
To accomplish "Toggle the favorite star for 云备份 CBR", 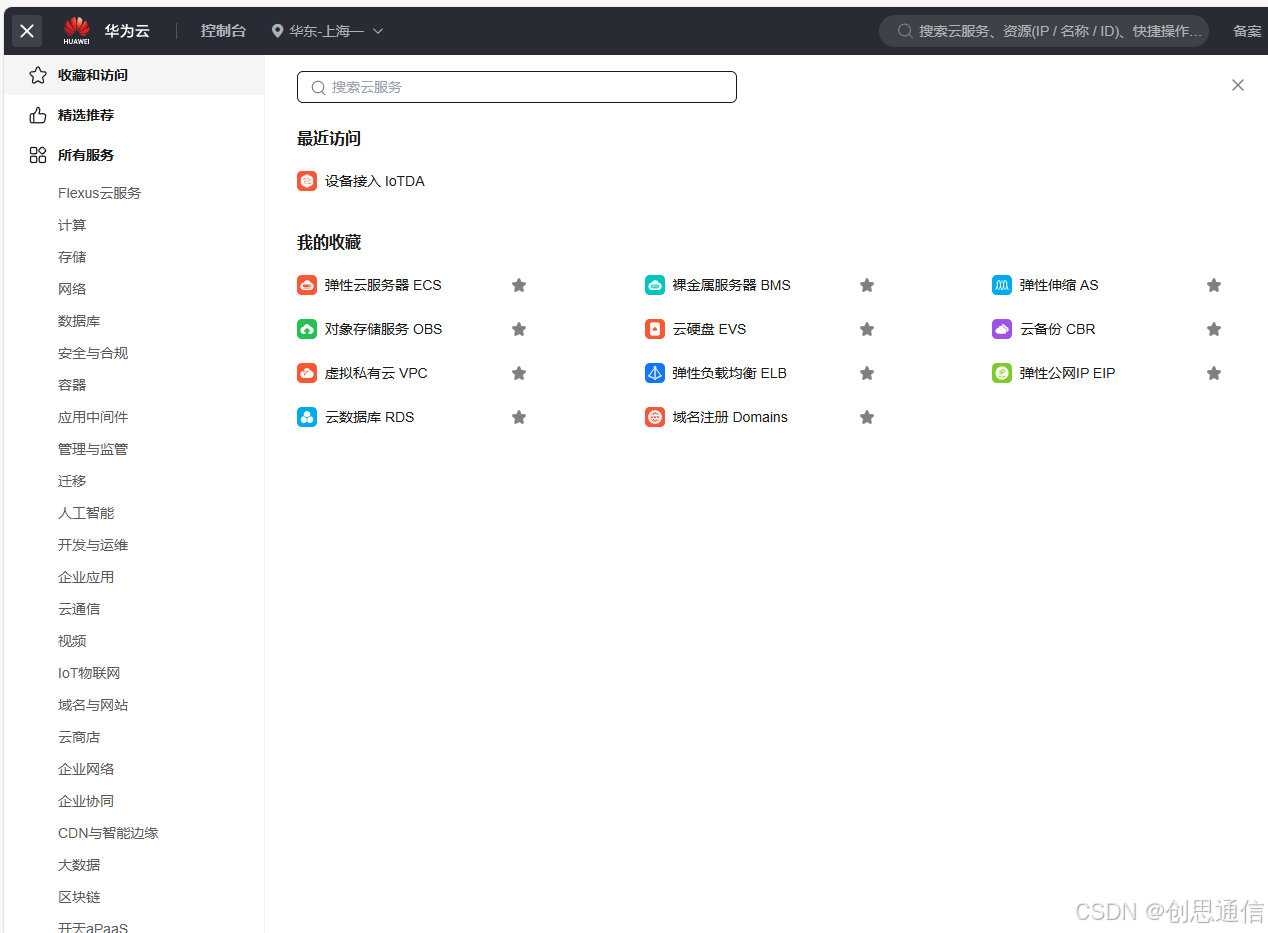I will point(1214,329).
